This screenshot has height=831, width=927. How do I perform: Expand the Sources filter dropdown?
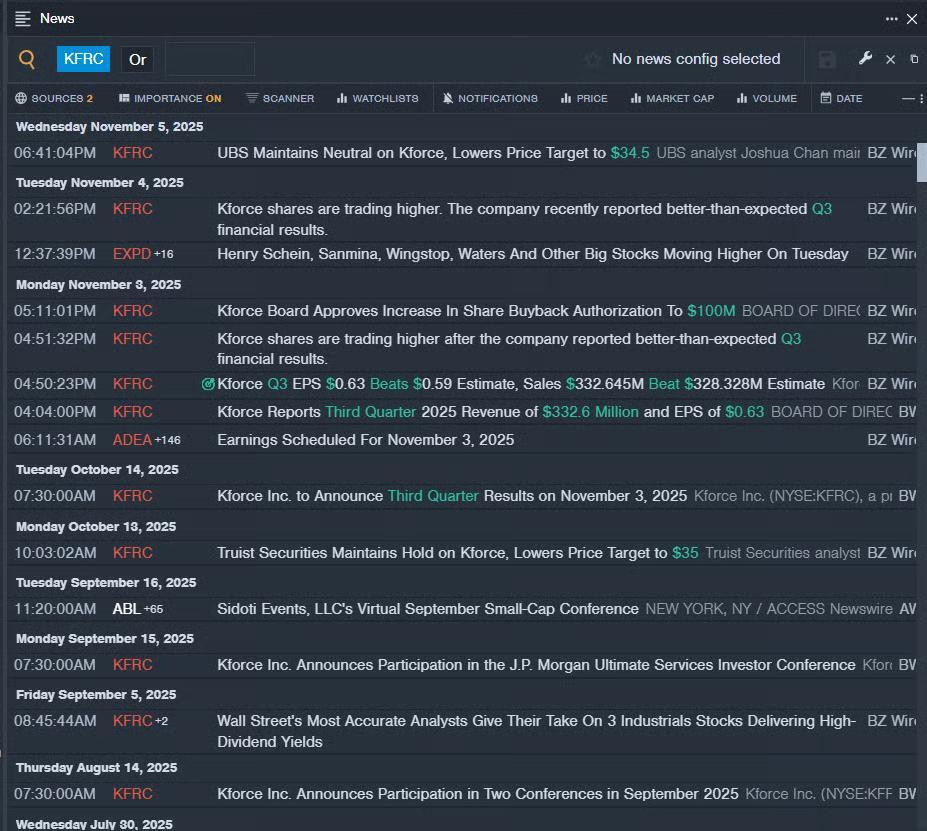coord(54,98)
